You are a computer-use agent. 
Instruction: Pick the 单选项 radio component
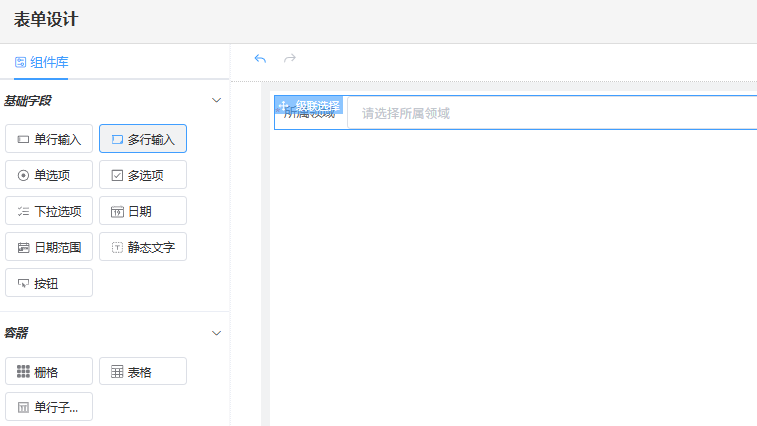point(49,175)
